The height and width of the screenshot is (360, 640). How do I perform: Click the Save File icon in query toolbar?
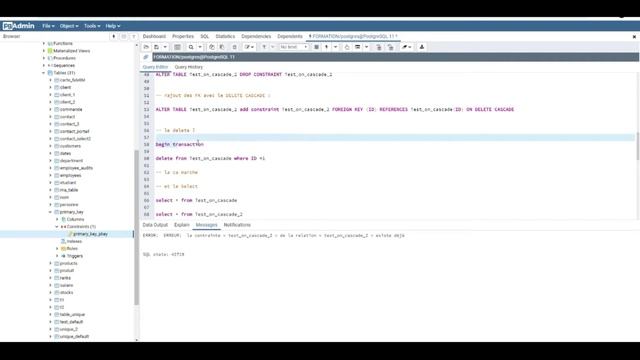pyautogui.click(x=157, y=47)
